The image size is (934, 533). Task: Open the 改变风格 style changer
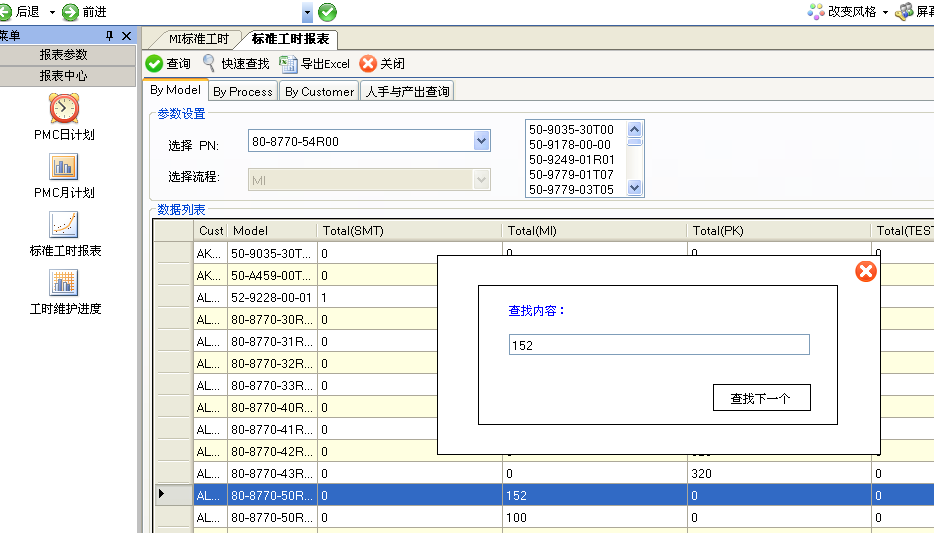[x=842, y=12]
